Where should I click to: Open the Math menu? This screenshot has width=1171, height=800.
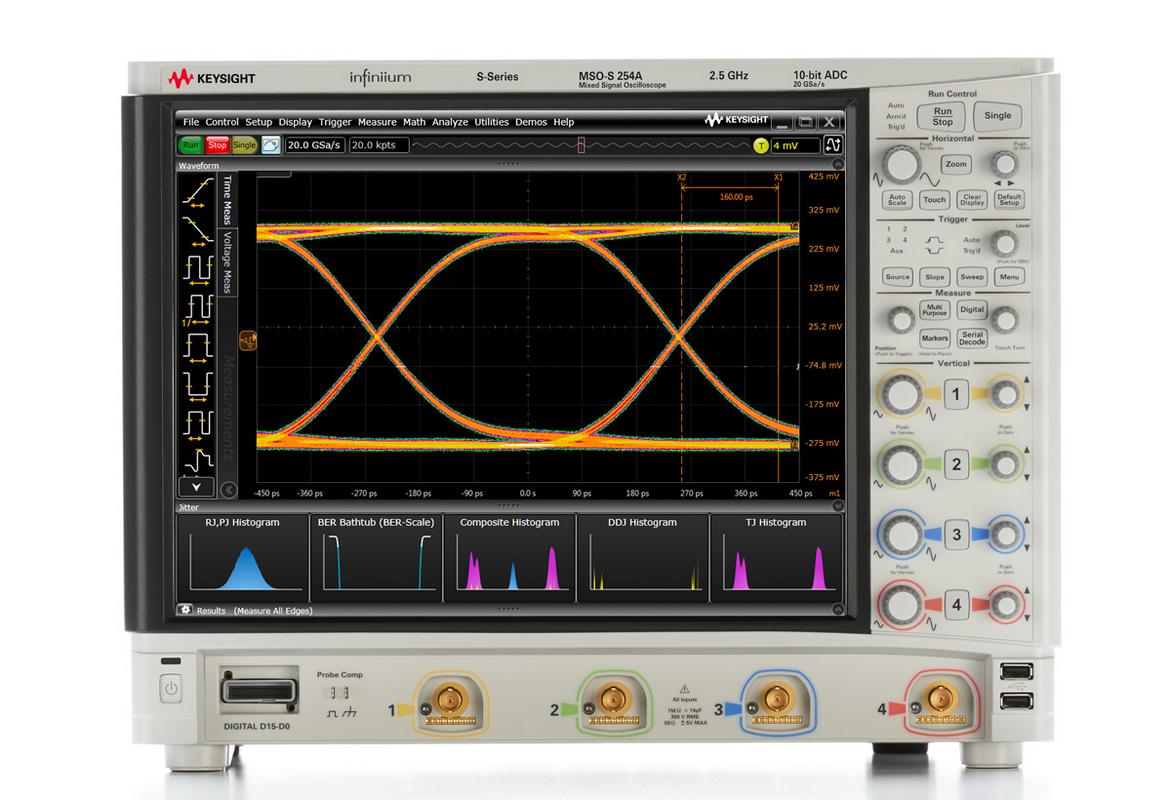pyautogui.click(x=414, y=122)
